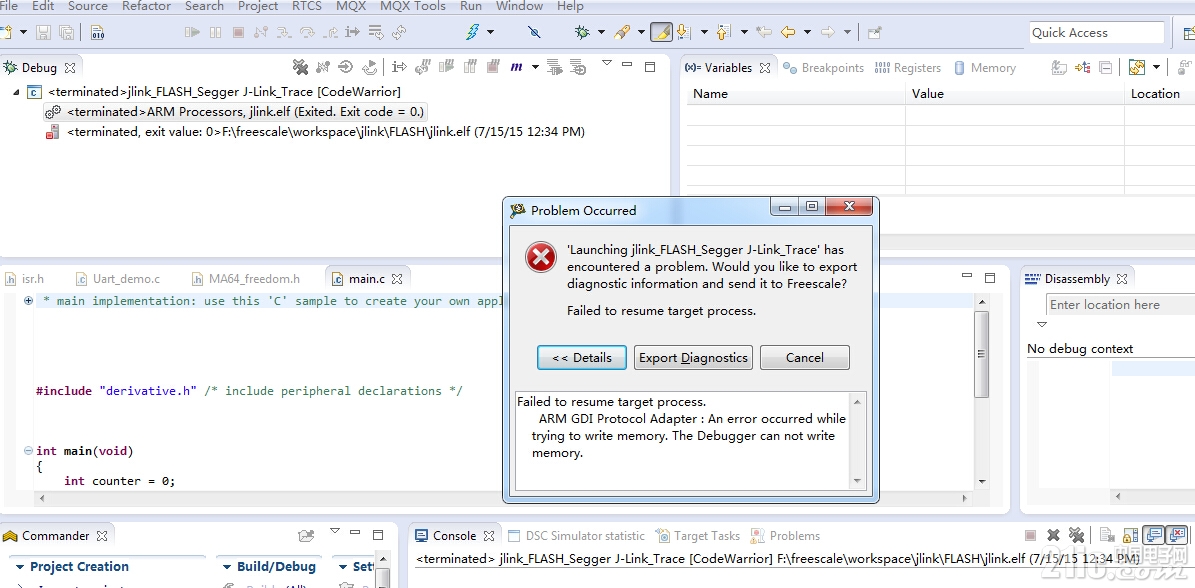Viewport: 1195px width, 588px height.
Task: Switch to the Breakpoints tab
Action: pos(824,68)
